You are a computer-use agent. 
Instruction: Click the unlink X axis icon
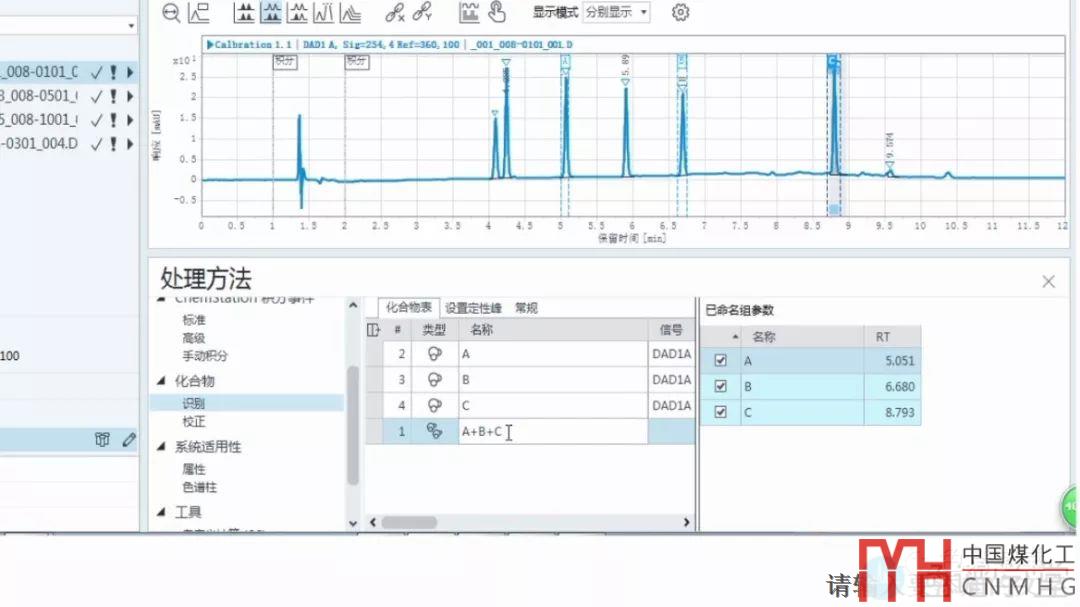click(x=395, y=13)
